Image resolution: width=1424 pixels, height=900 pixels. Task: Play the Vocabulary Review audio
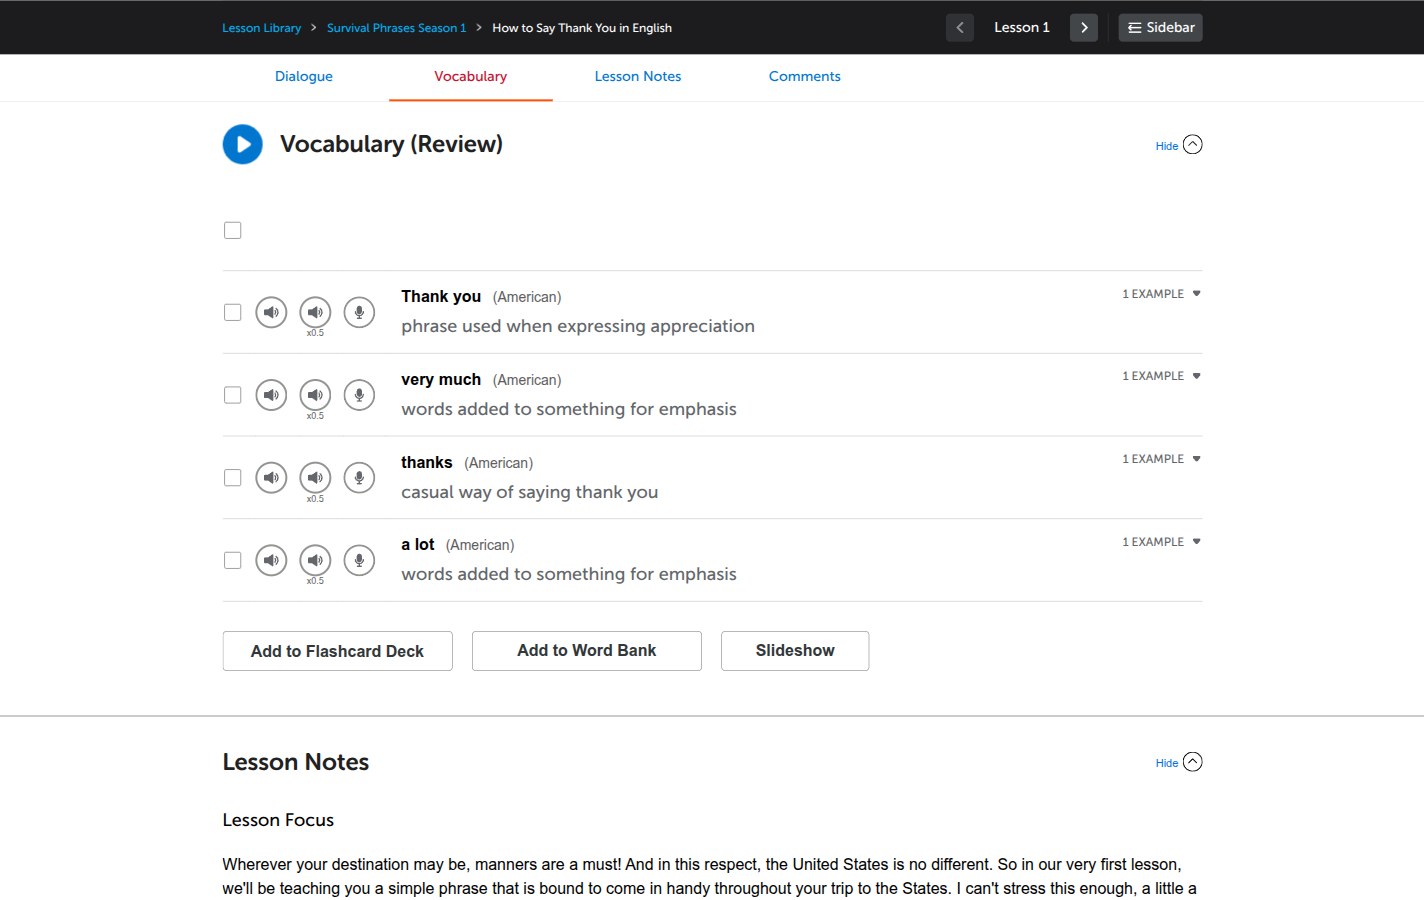[x=242, y=144]
